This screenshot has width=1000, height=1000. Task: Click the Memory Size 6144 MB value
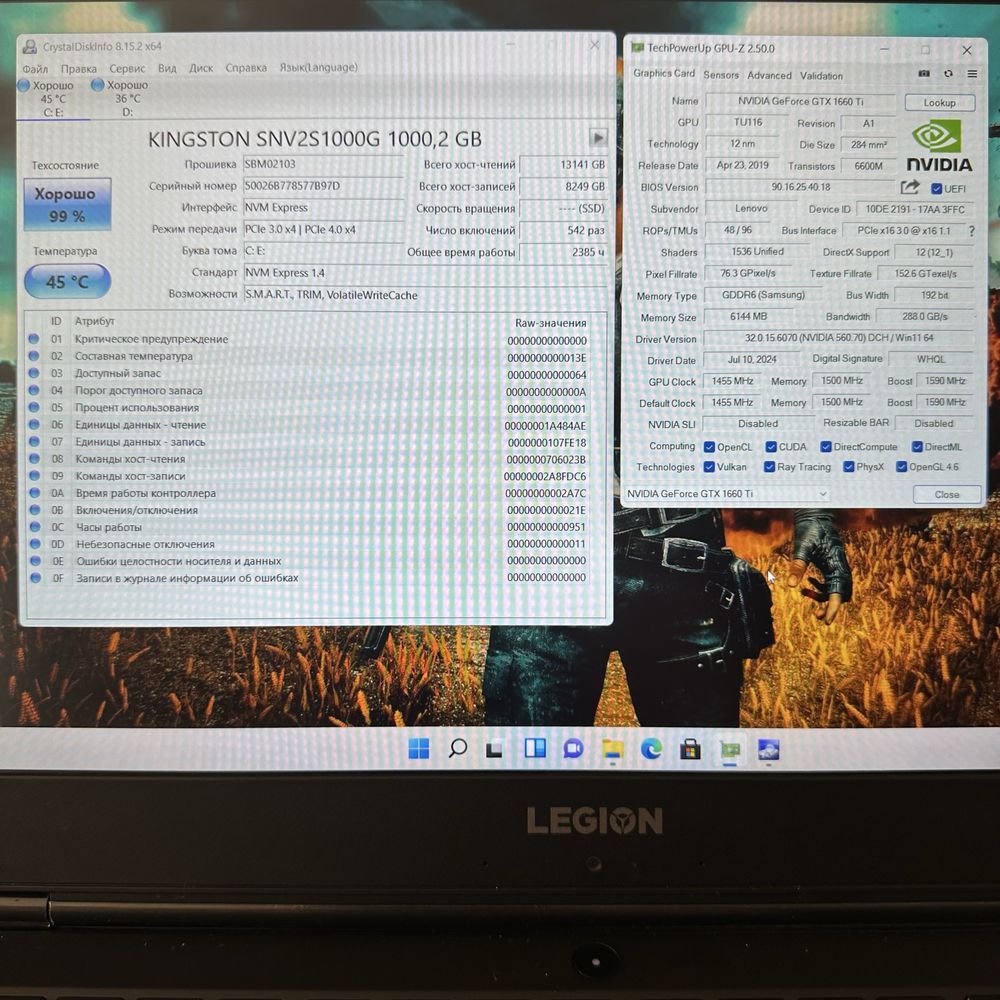tap(749, 316)
